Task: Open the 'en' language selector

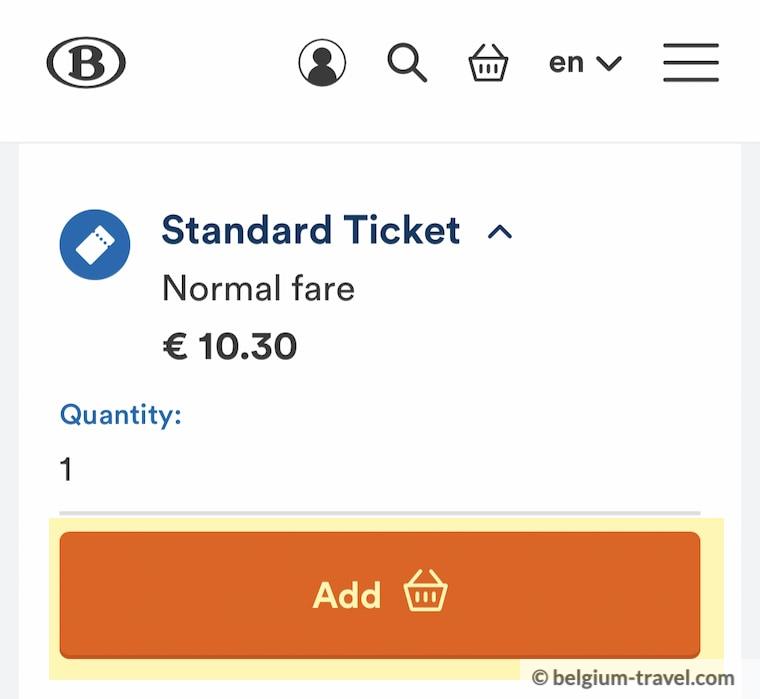Action: tap(566, 63)
